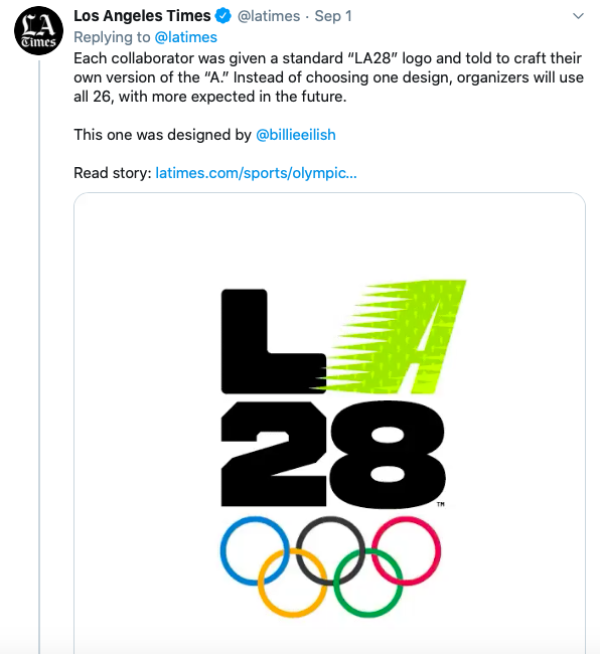
Task: Click the vertical reply thread line
Action: pos(40,355)
